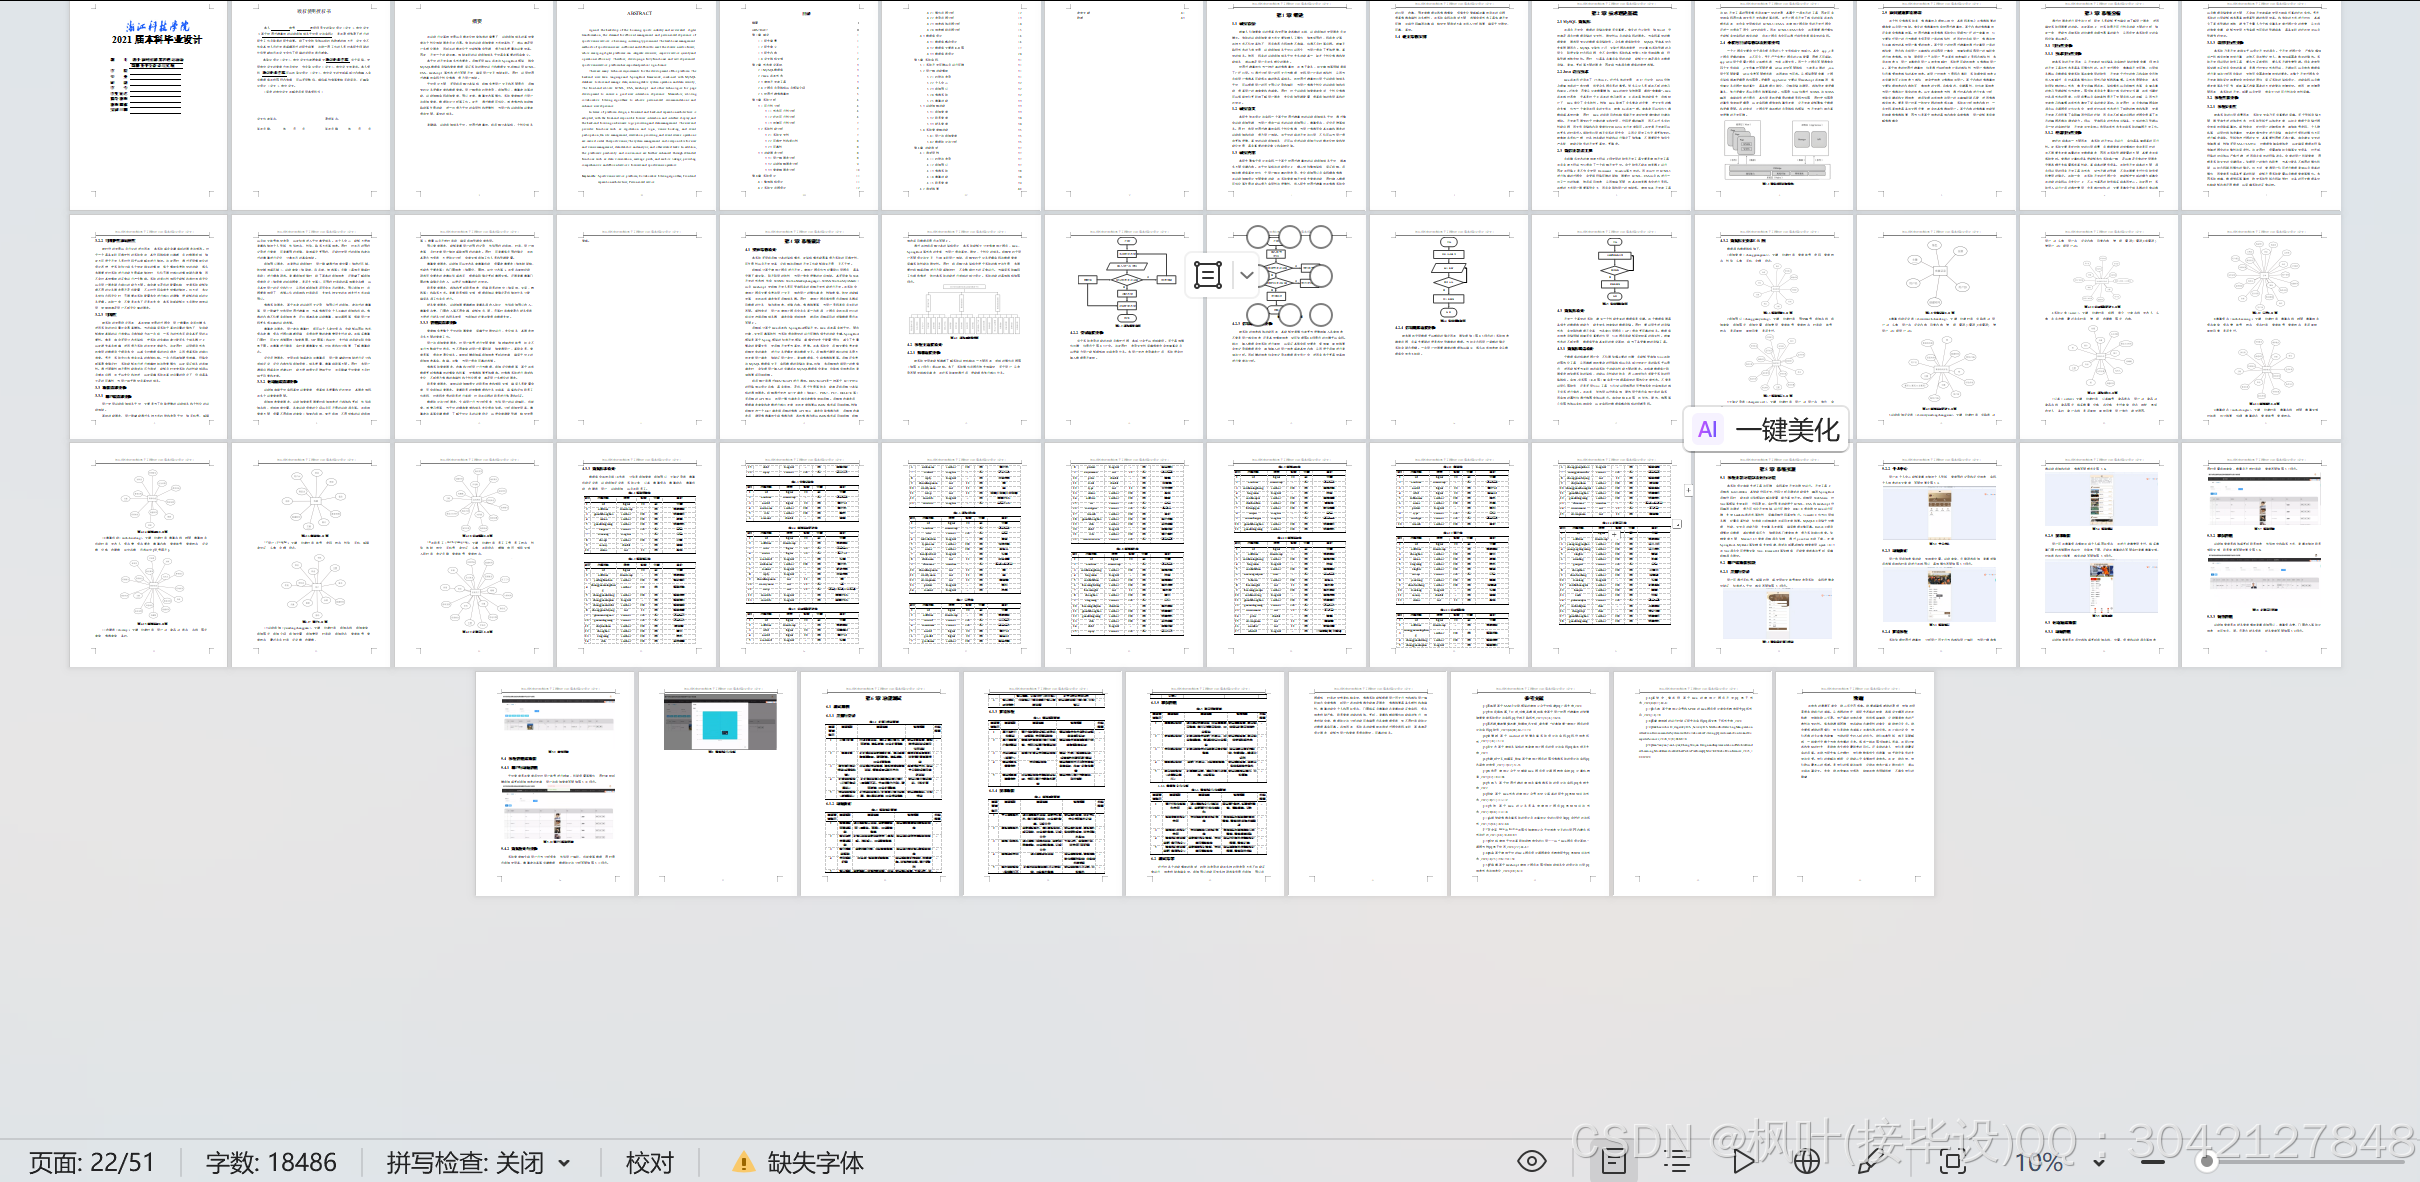Image resolution: width=2420 pixels, height=1182 pixels.
Task: Adjust the zoom slider handle
Action: (2206, 1162)
